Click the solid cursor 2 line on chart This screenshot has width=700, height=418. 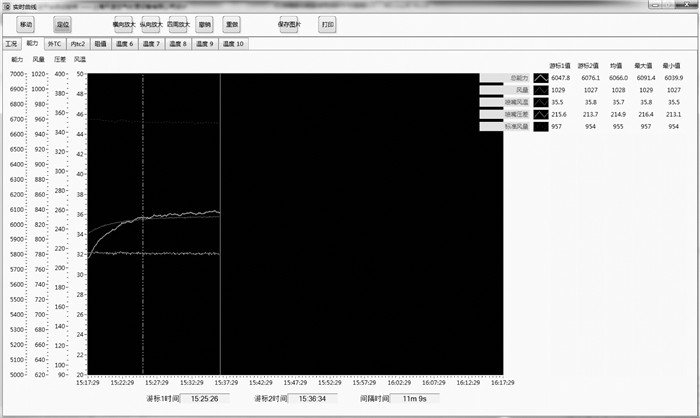(220, 223)
